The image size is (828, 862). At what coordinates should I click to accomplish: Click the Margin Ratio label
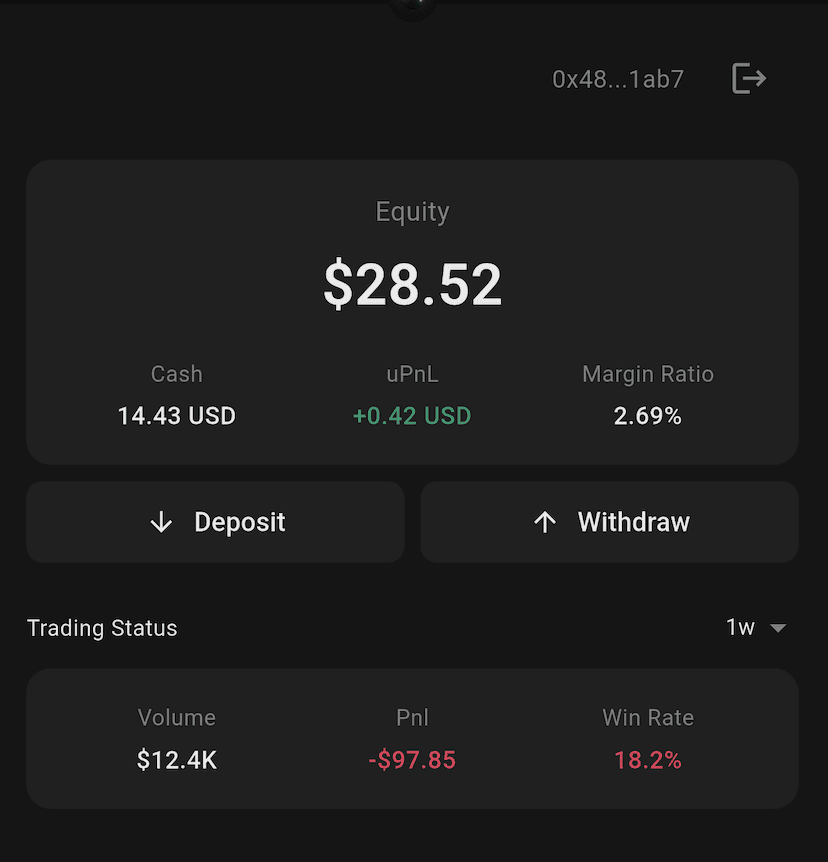point(648,374)
